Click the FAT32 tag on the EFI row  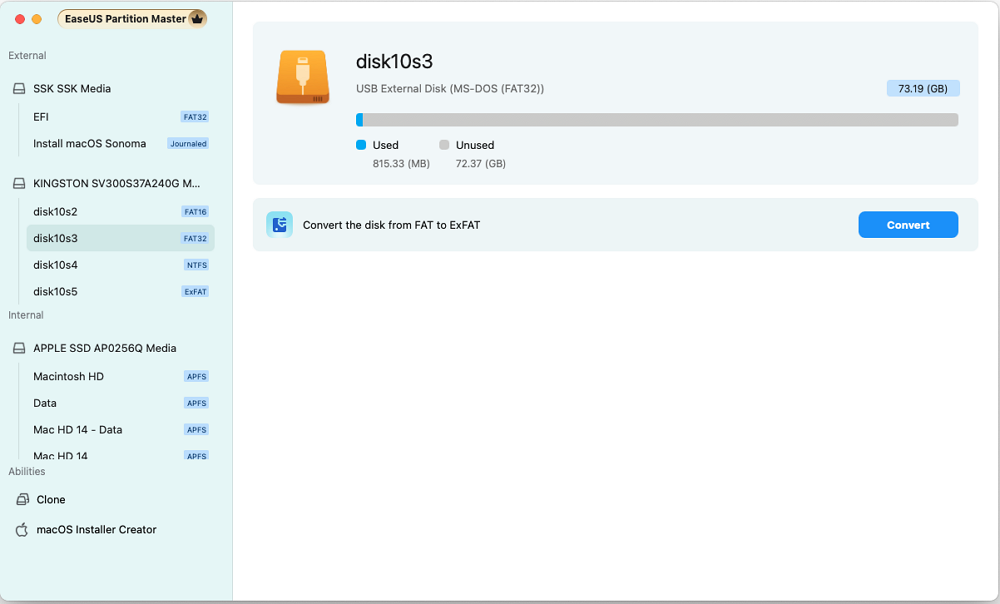[x=195, y=117]
